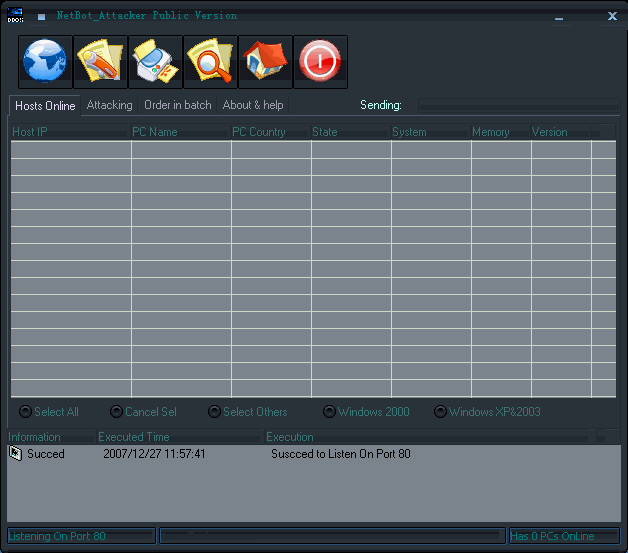Screen dimensions: 628x553
Task: Choose the Cancel Sel radio option
Action: point(116,412)
